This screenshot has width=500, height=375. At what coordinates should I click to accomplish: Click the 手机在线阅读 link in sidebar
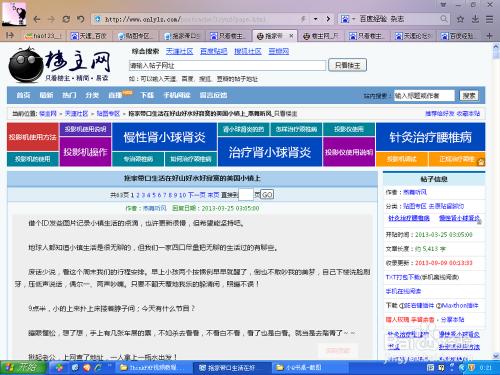(403, 291)
